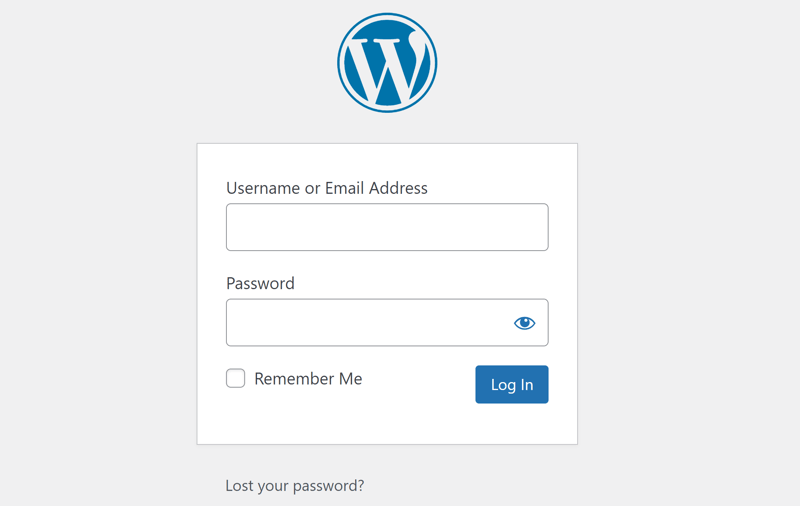This screenshot has width=800, height=506.
Task: Click empty space inside the white login panel
Action: pos(388,423)
